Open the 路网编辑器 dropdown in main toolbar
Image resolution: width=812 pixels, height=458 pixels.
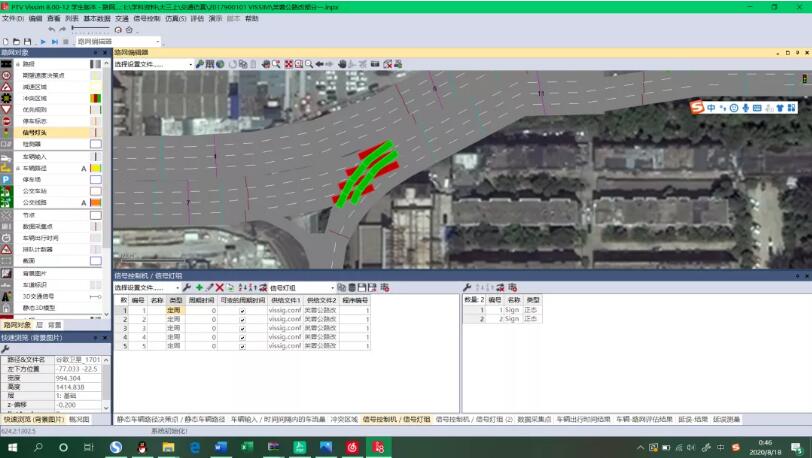(119, 41)
